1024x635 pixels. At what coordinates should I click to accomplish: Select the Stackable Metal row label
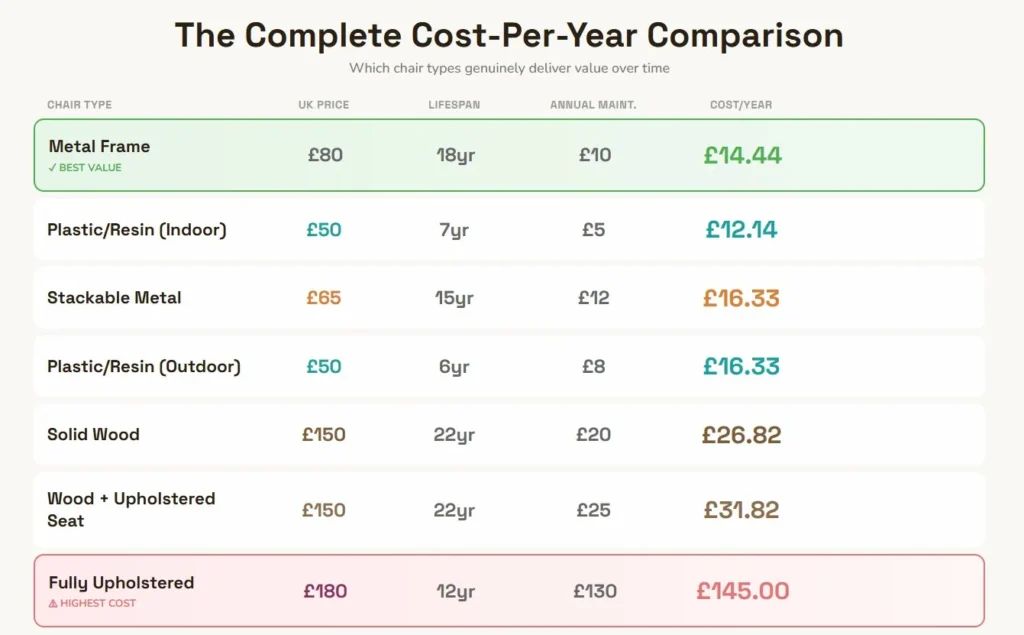click(x=114, y=298)
